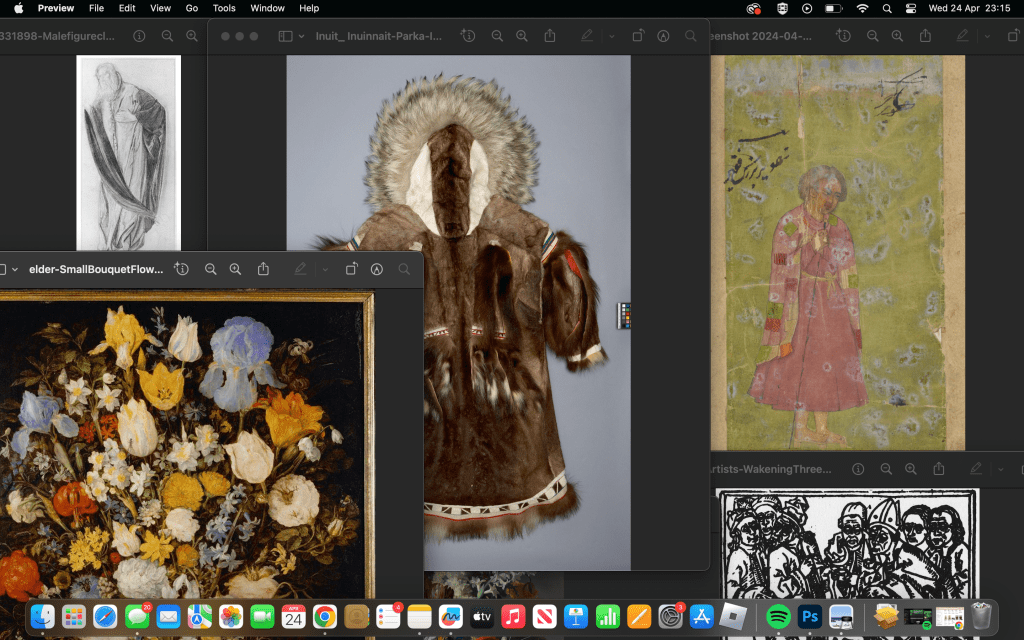
Task: Click the search icon in the elder-SmallBouquetFlowers toolbar
Action: [404, 269]
